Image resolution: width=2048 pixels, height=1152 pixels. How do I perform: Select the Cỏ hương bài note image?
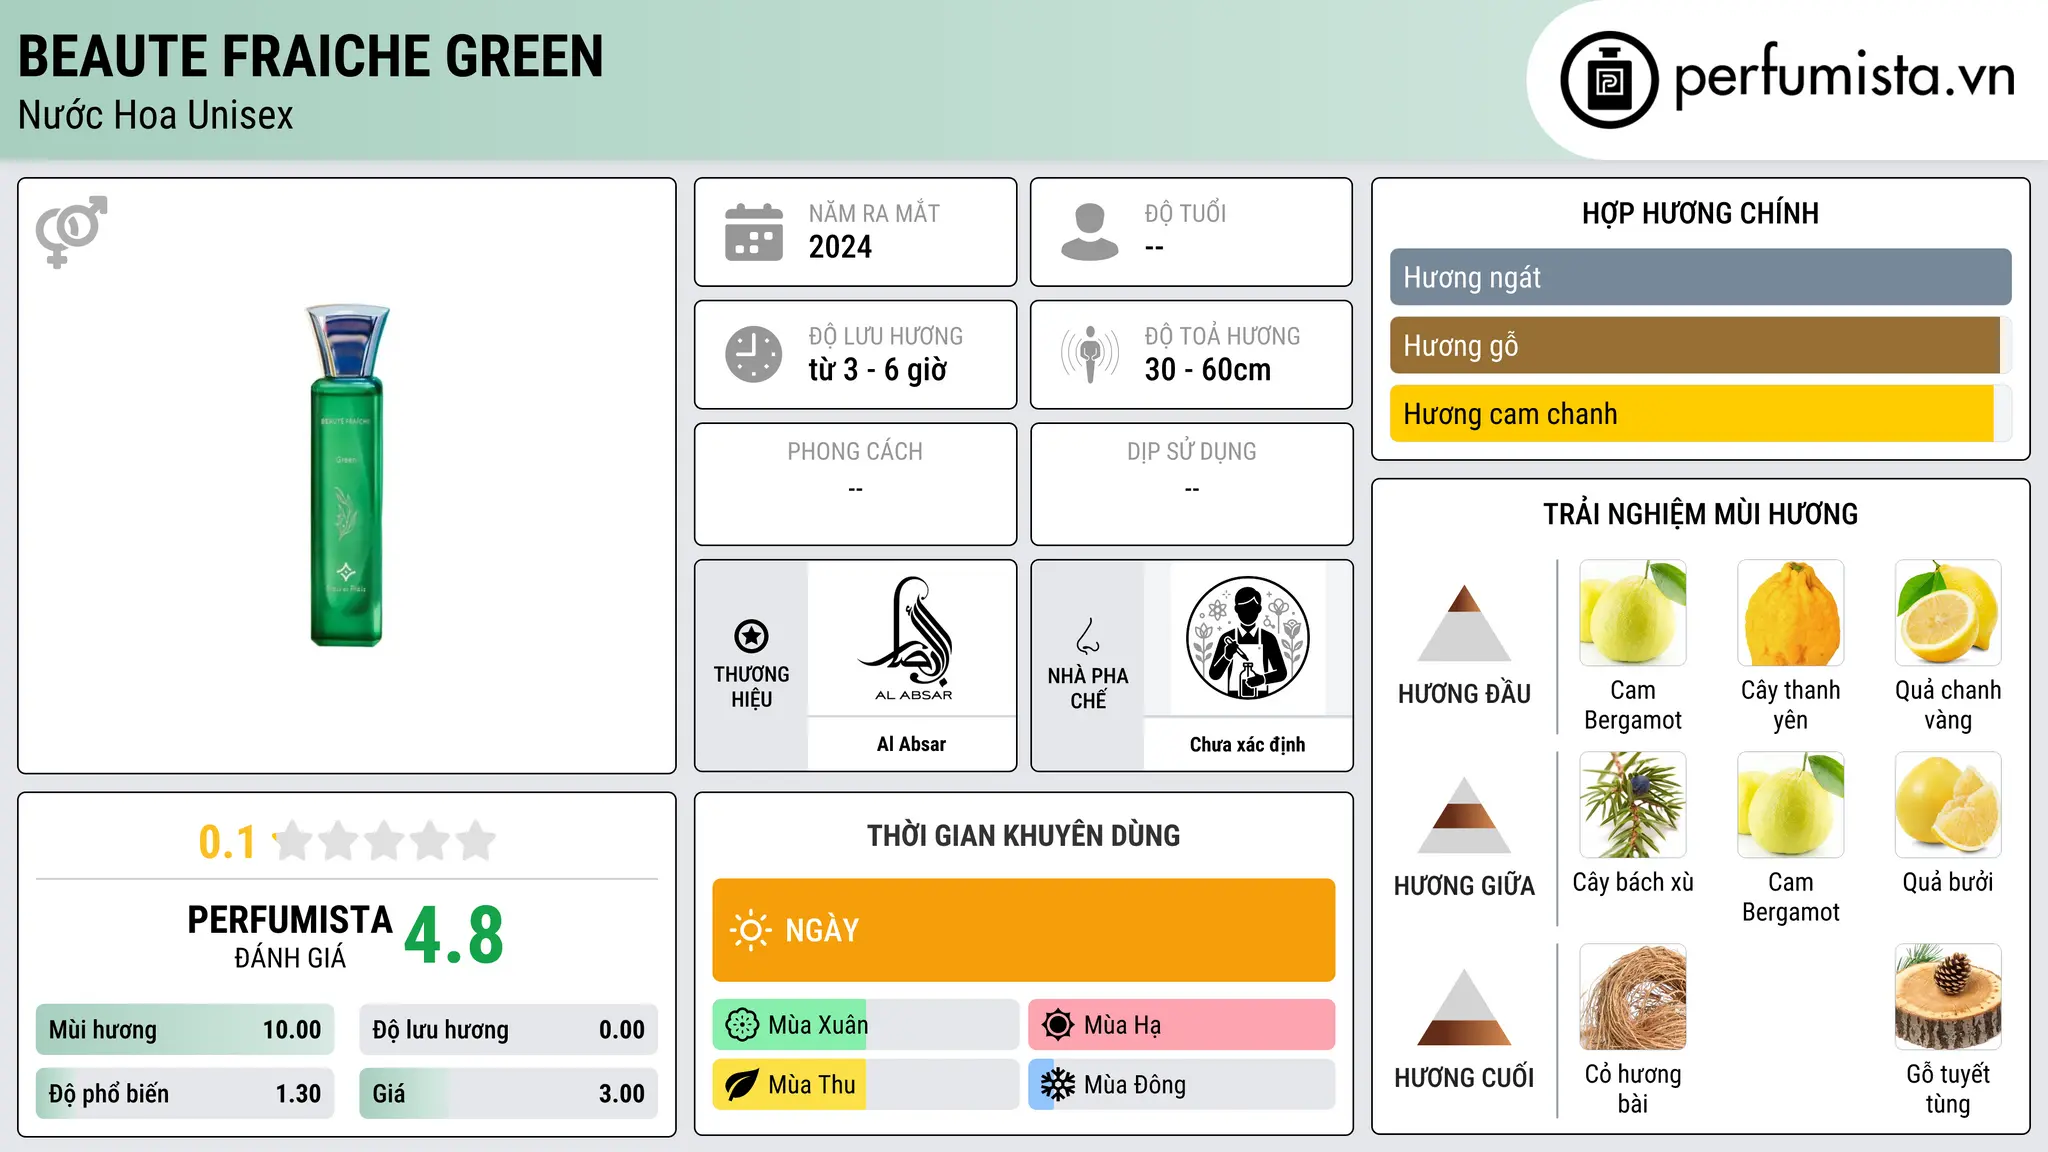click(x=1632, y=997)
